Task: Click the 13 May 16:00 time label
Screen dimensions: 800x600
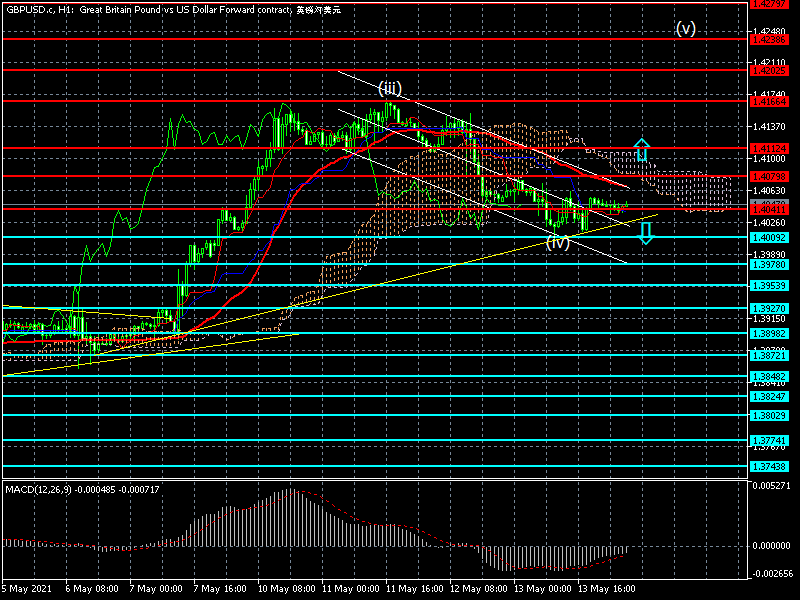Action: (x=611, y=589)
